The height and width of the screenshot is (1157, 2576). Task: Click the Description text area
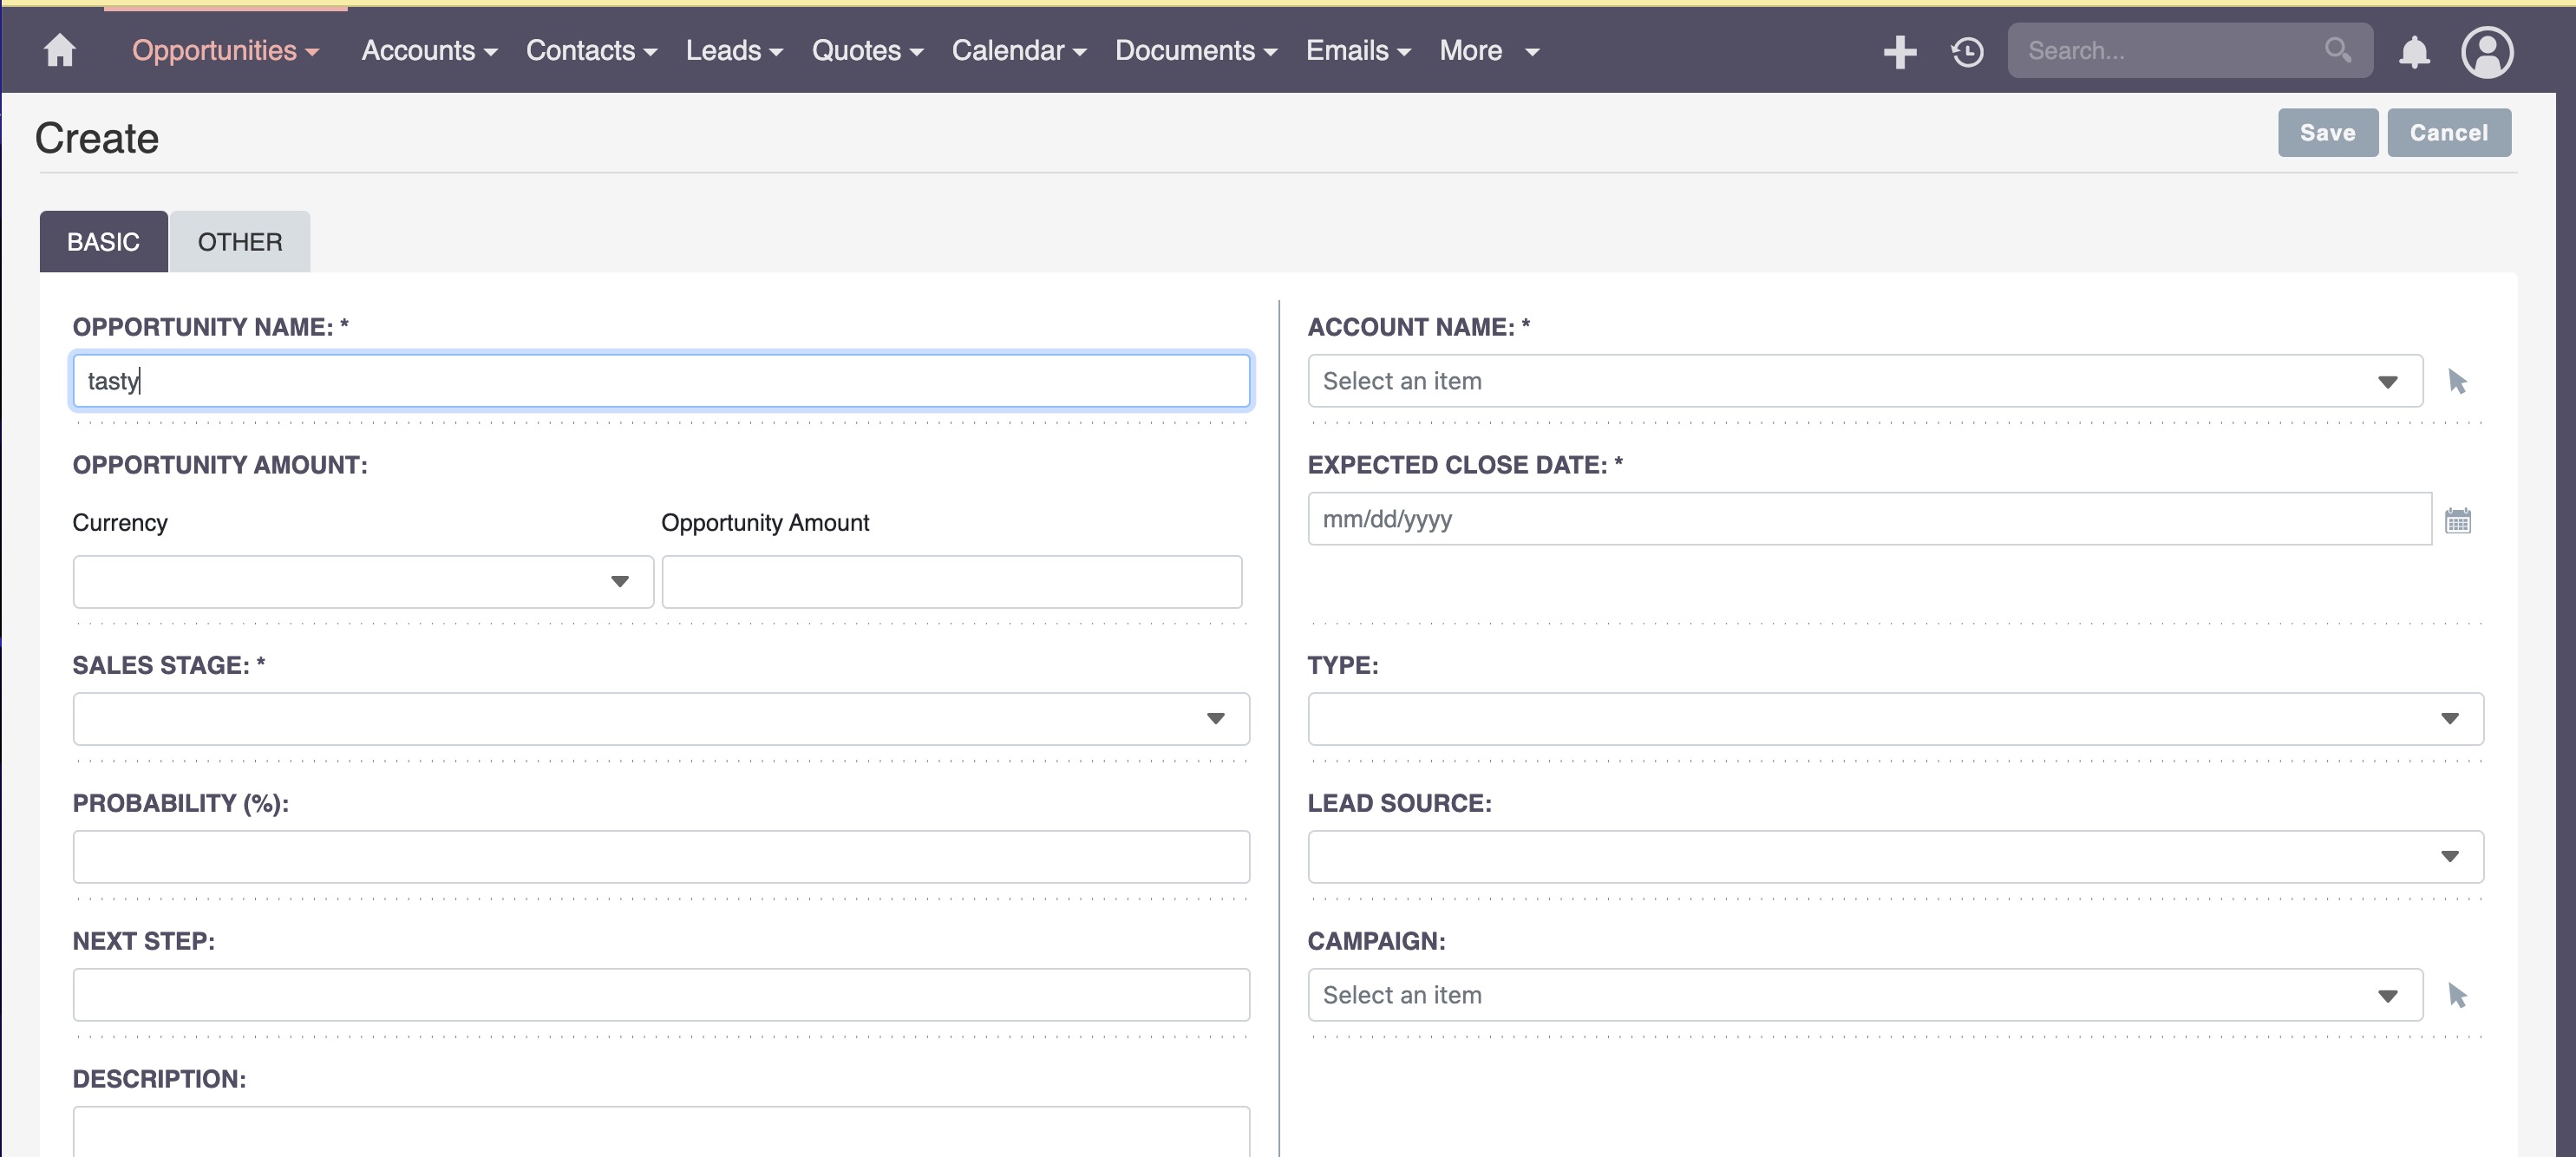661,1132
